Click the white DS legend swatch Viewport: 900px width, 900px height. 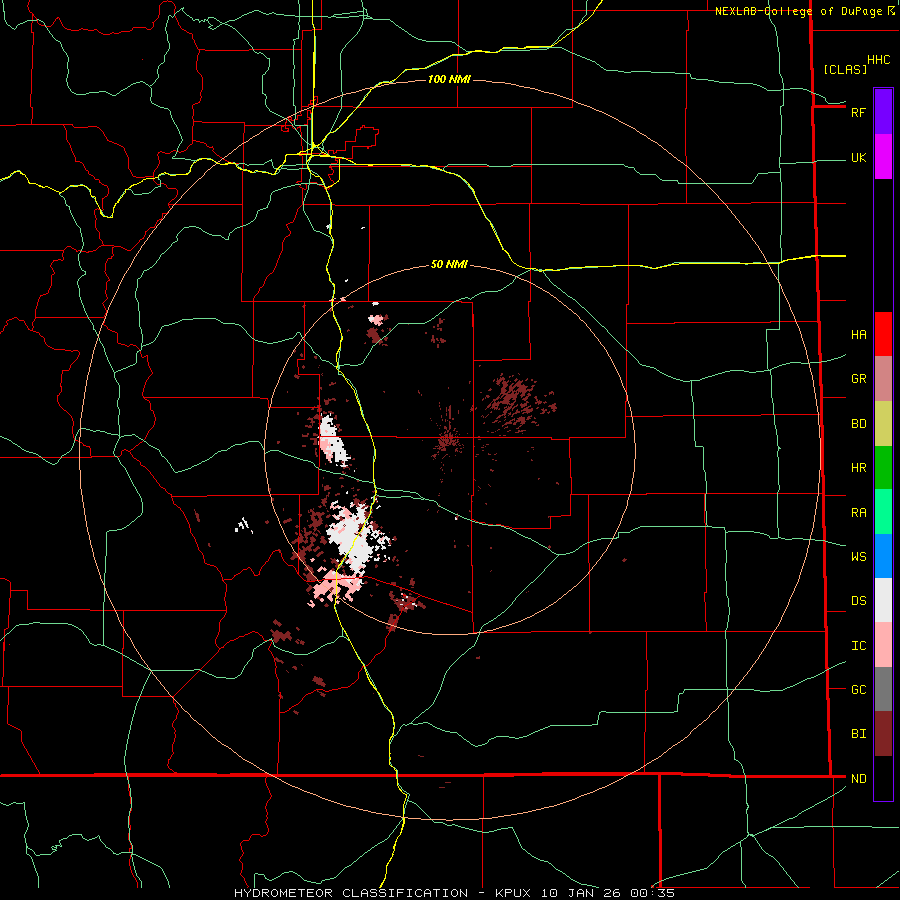tap(883, 600)
